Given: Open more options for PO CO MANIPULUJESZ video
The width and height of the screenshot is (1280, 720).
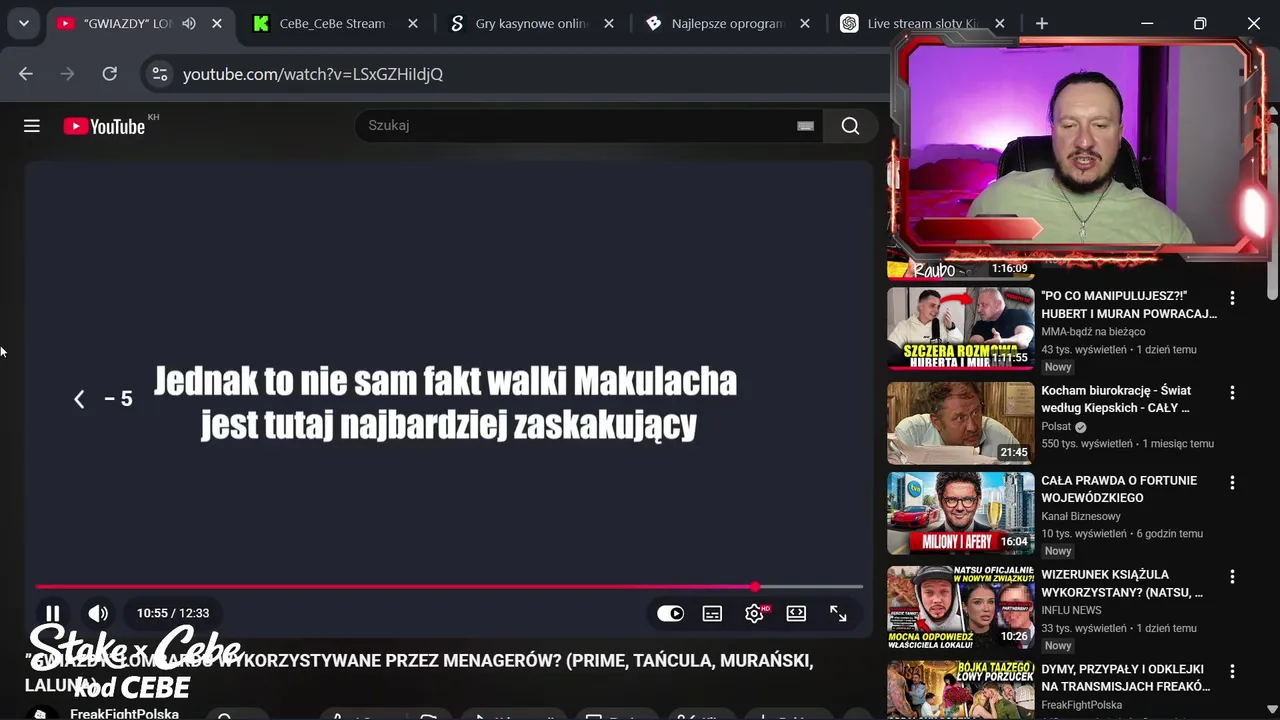Looking at the screenshot, I should pyautogui.click(x=1232, y=298).
